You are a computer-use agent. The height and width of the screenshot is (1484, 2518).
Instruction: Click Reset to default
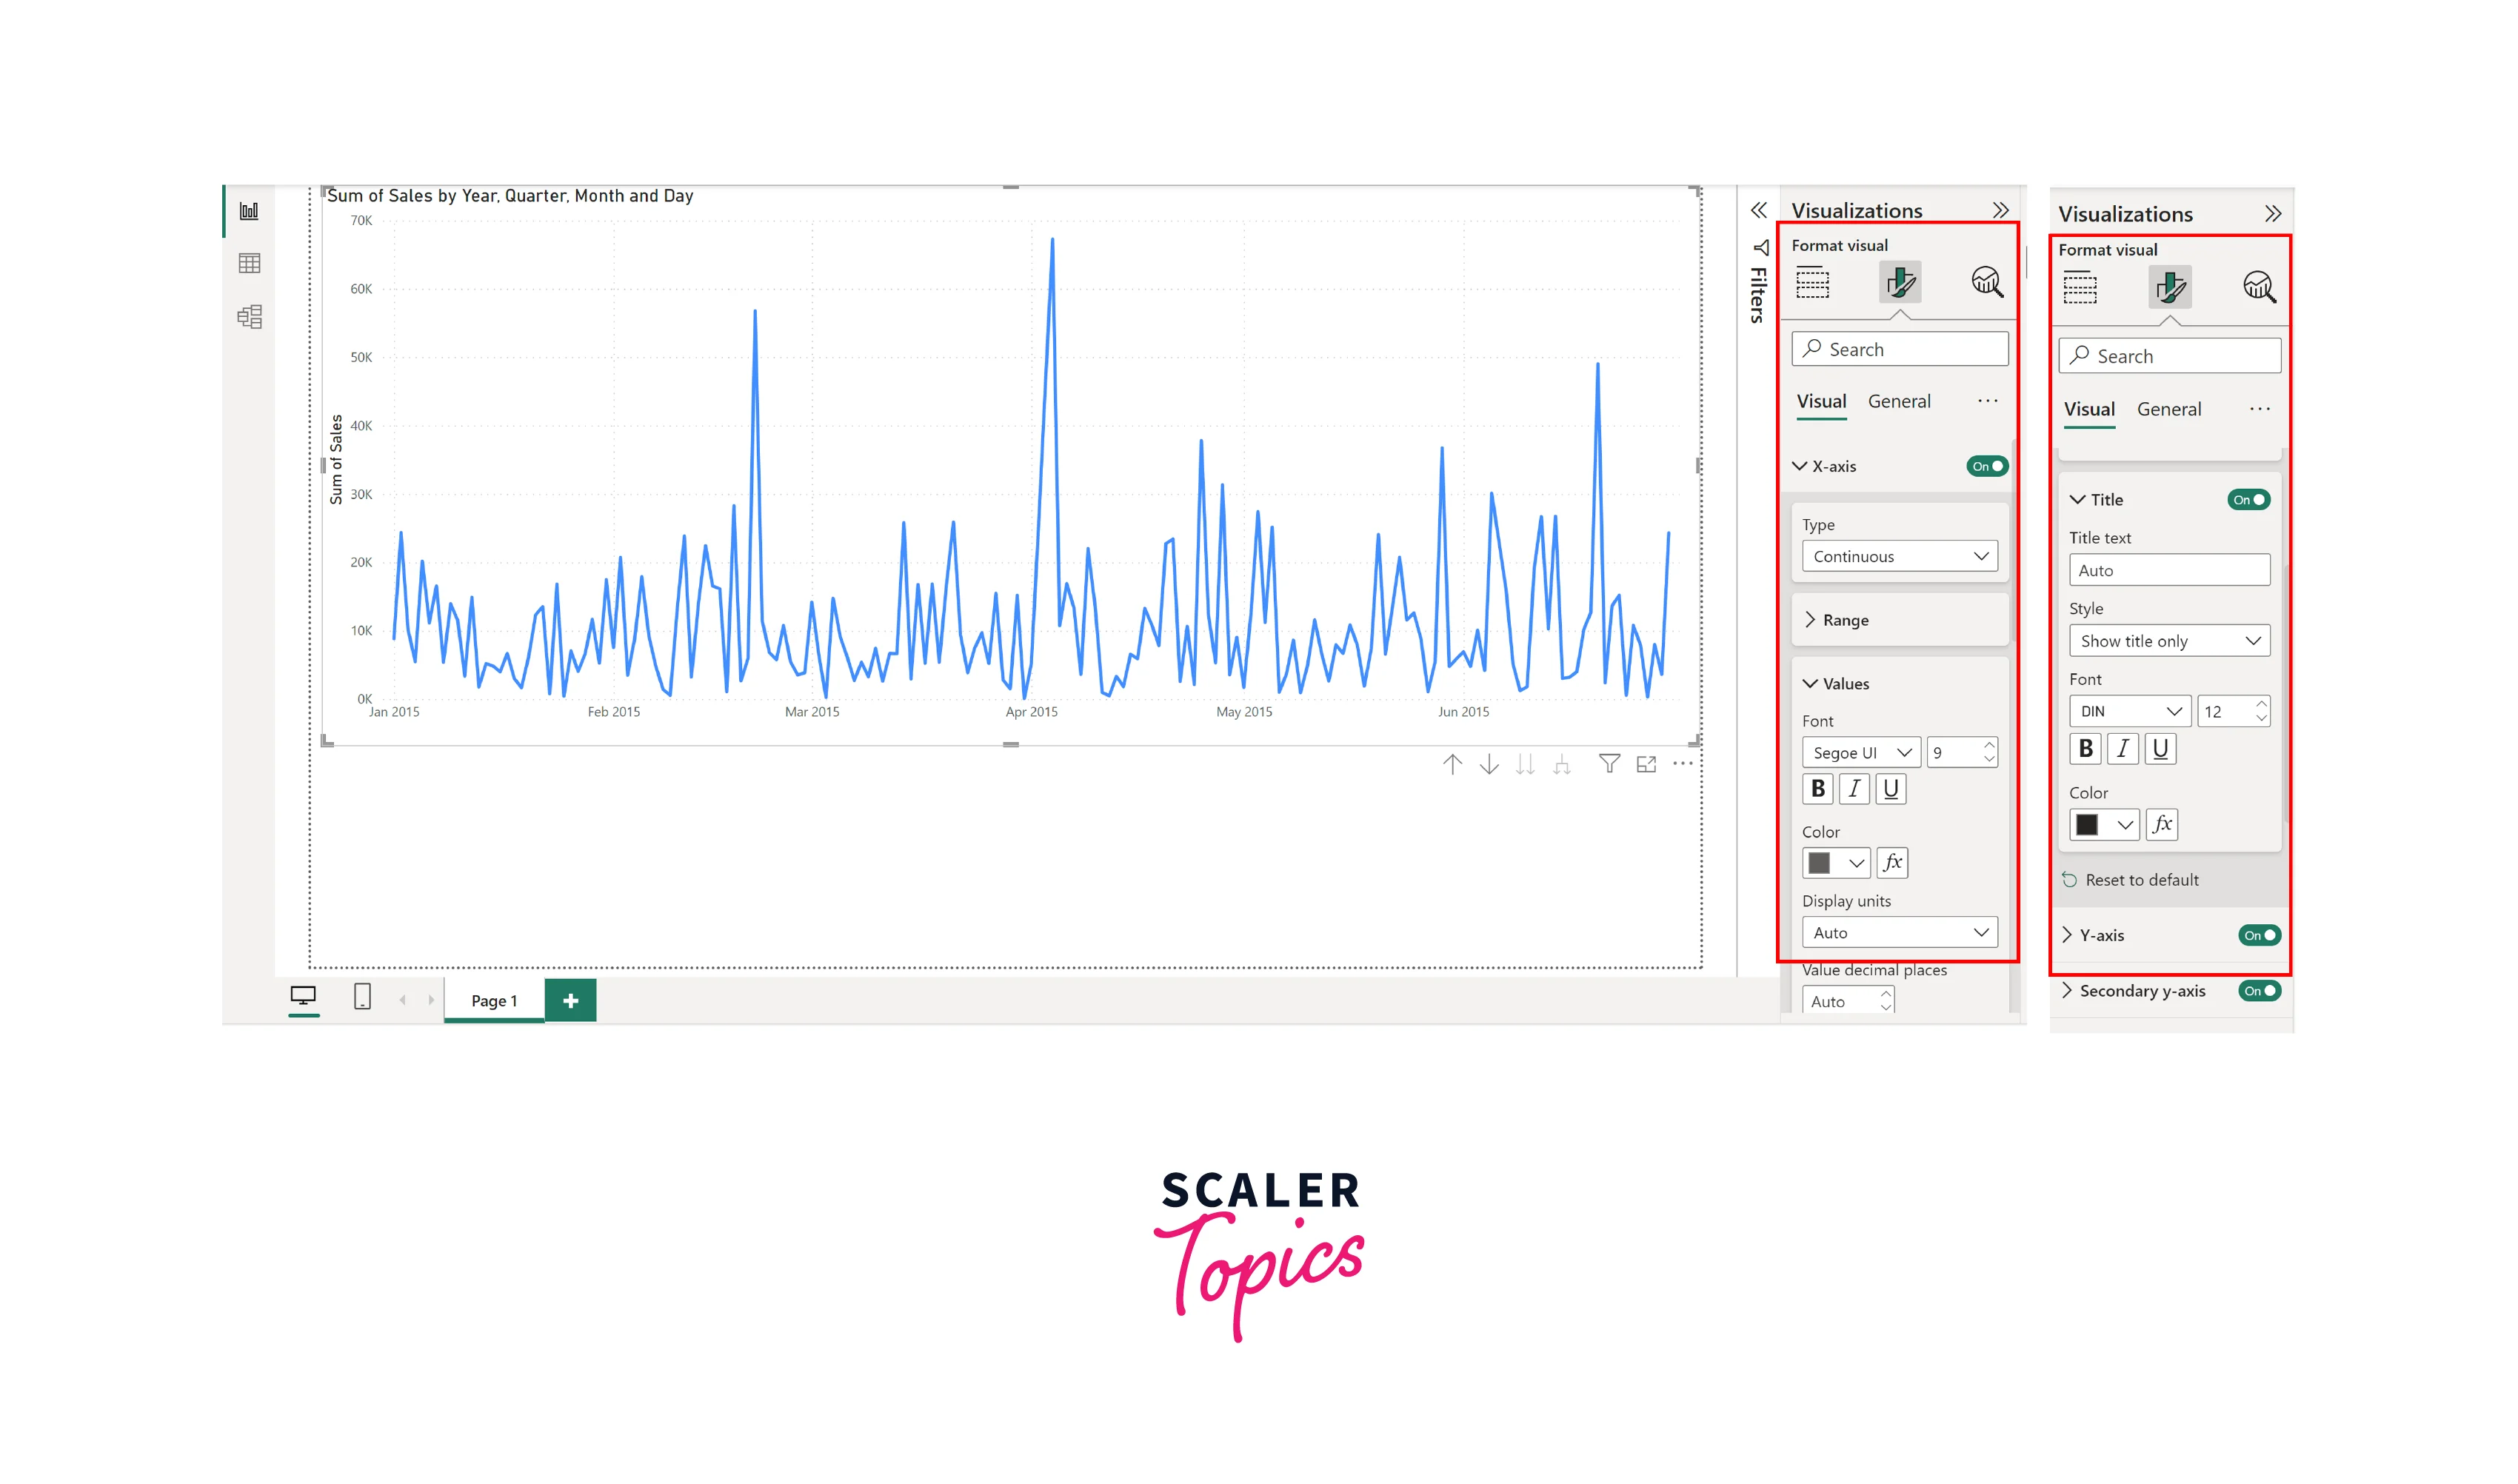click(x=2141, y=880)
